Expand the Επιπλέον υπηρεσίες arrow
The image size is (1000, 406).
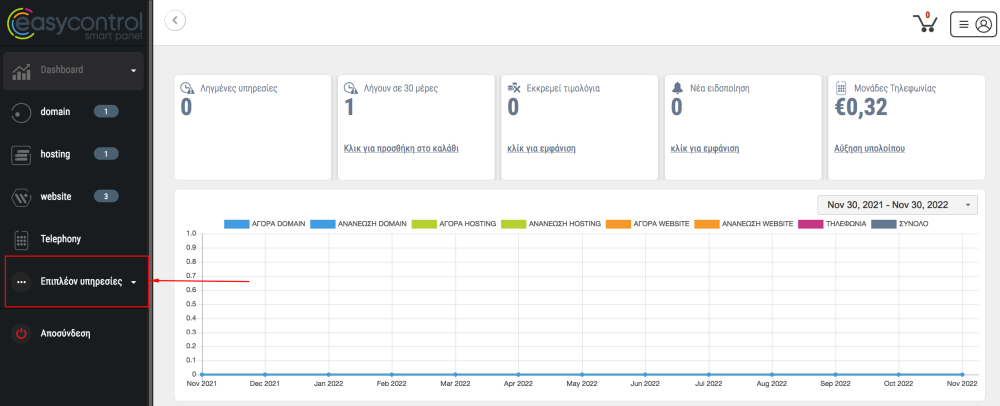(133, 282)
